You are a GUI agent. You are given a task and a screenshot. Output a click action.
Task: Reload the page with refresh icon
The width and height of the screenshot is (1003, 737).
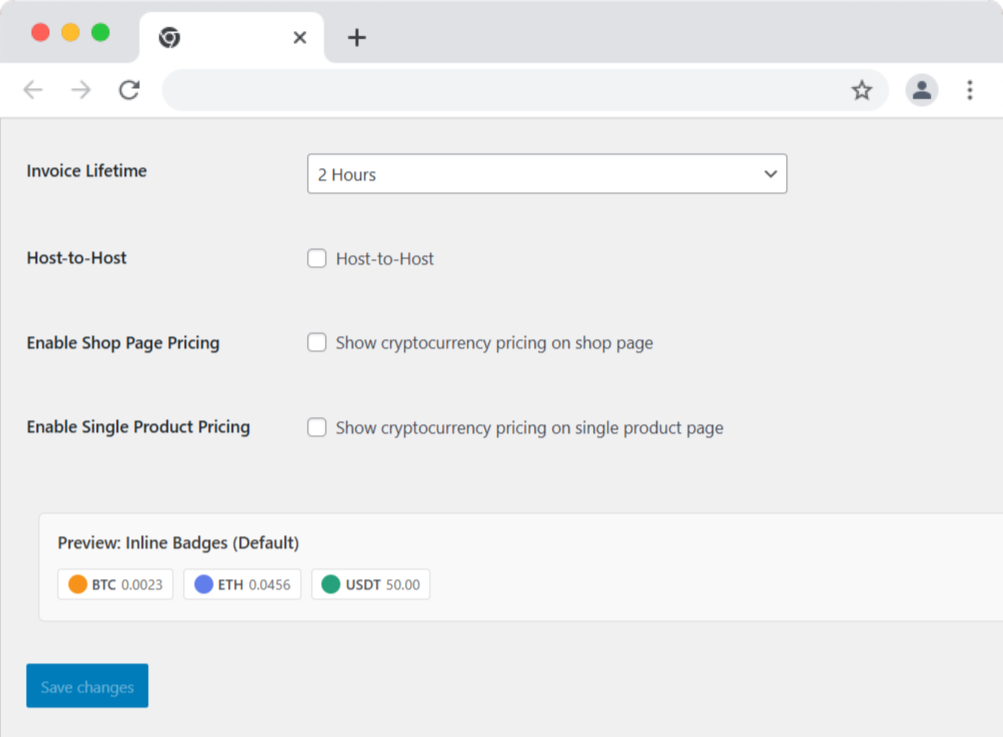point(129,91)
